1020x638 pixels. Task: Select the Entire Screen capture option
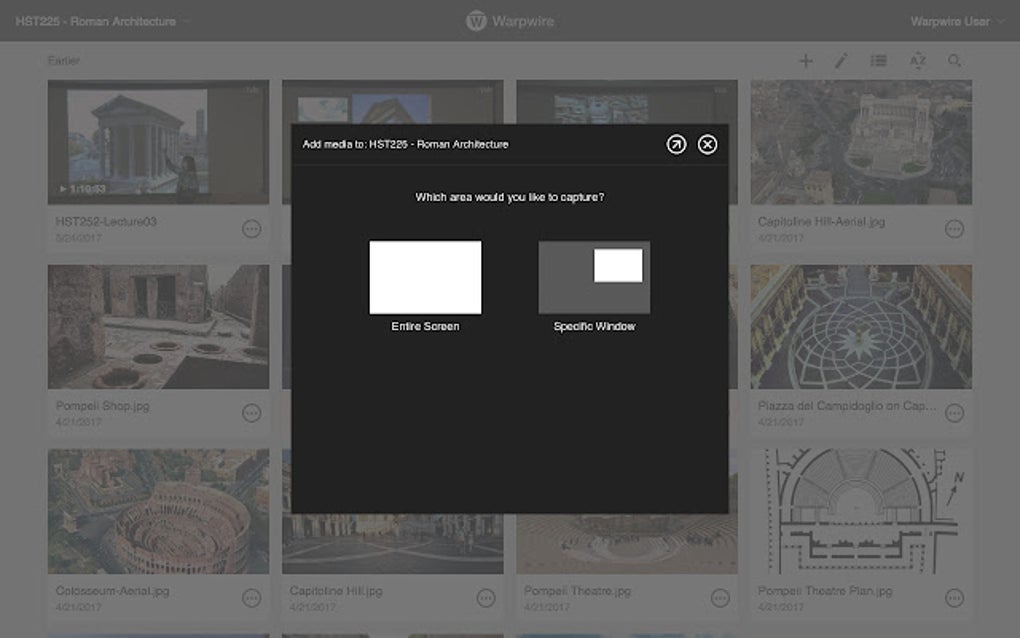pos(425,277)
